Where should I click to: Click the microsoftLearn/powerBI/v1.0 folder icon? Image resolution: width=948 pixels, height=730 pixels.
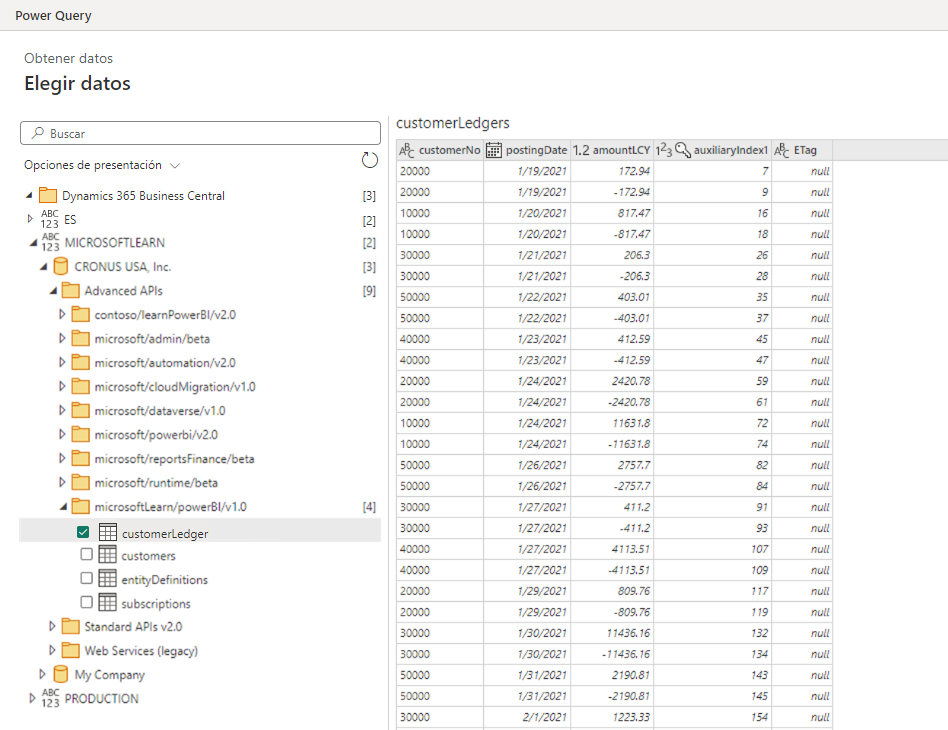tap(80, 506)
